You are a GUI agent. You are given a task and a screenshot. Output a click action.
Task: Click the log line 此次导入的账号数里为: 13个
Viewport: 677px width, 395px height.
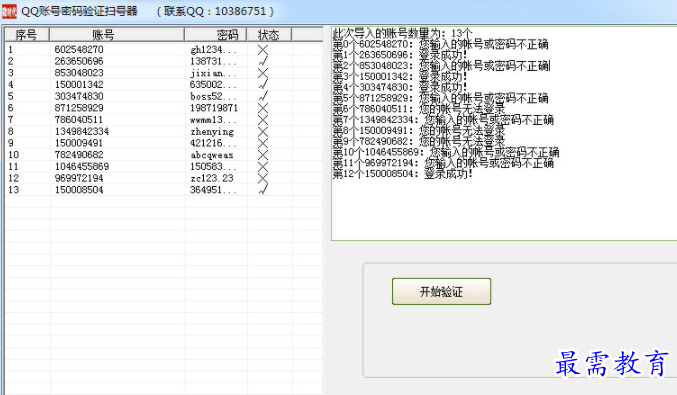point(403,33)
